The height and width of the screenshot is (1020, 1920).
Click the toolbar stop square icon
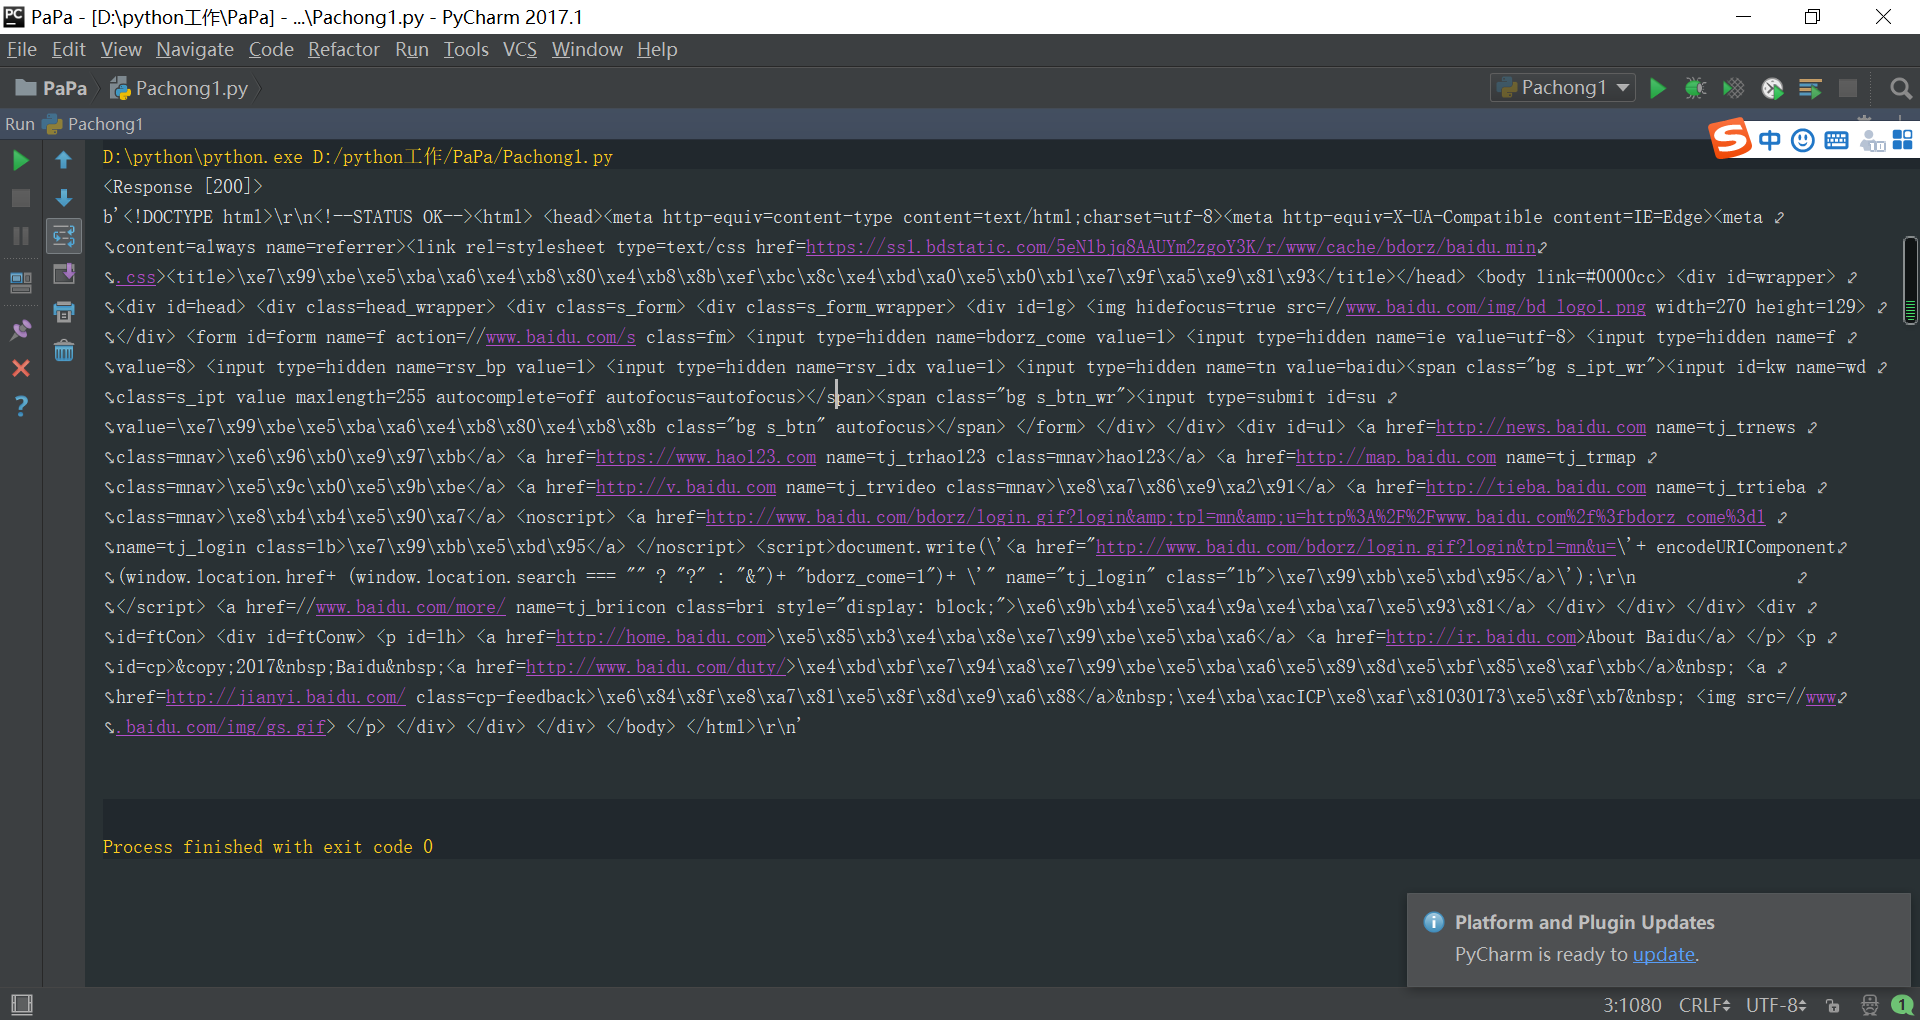point(1848,88)
